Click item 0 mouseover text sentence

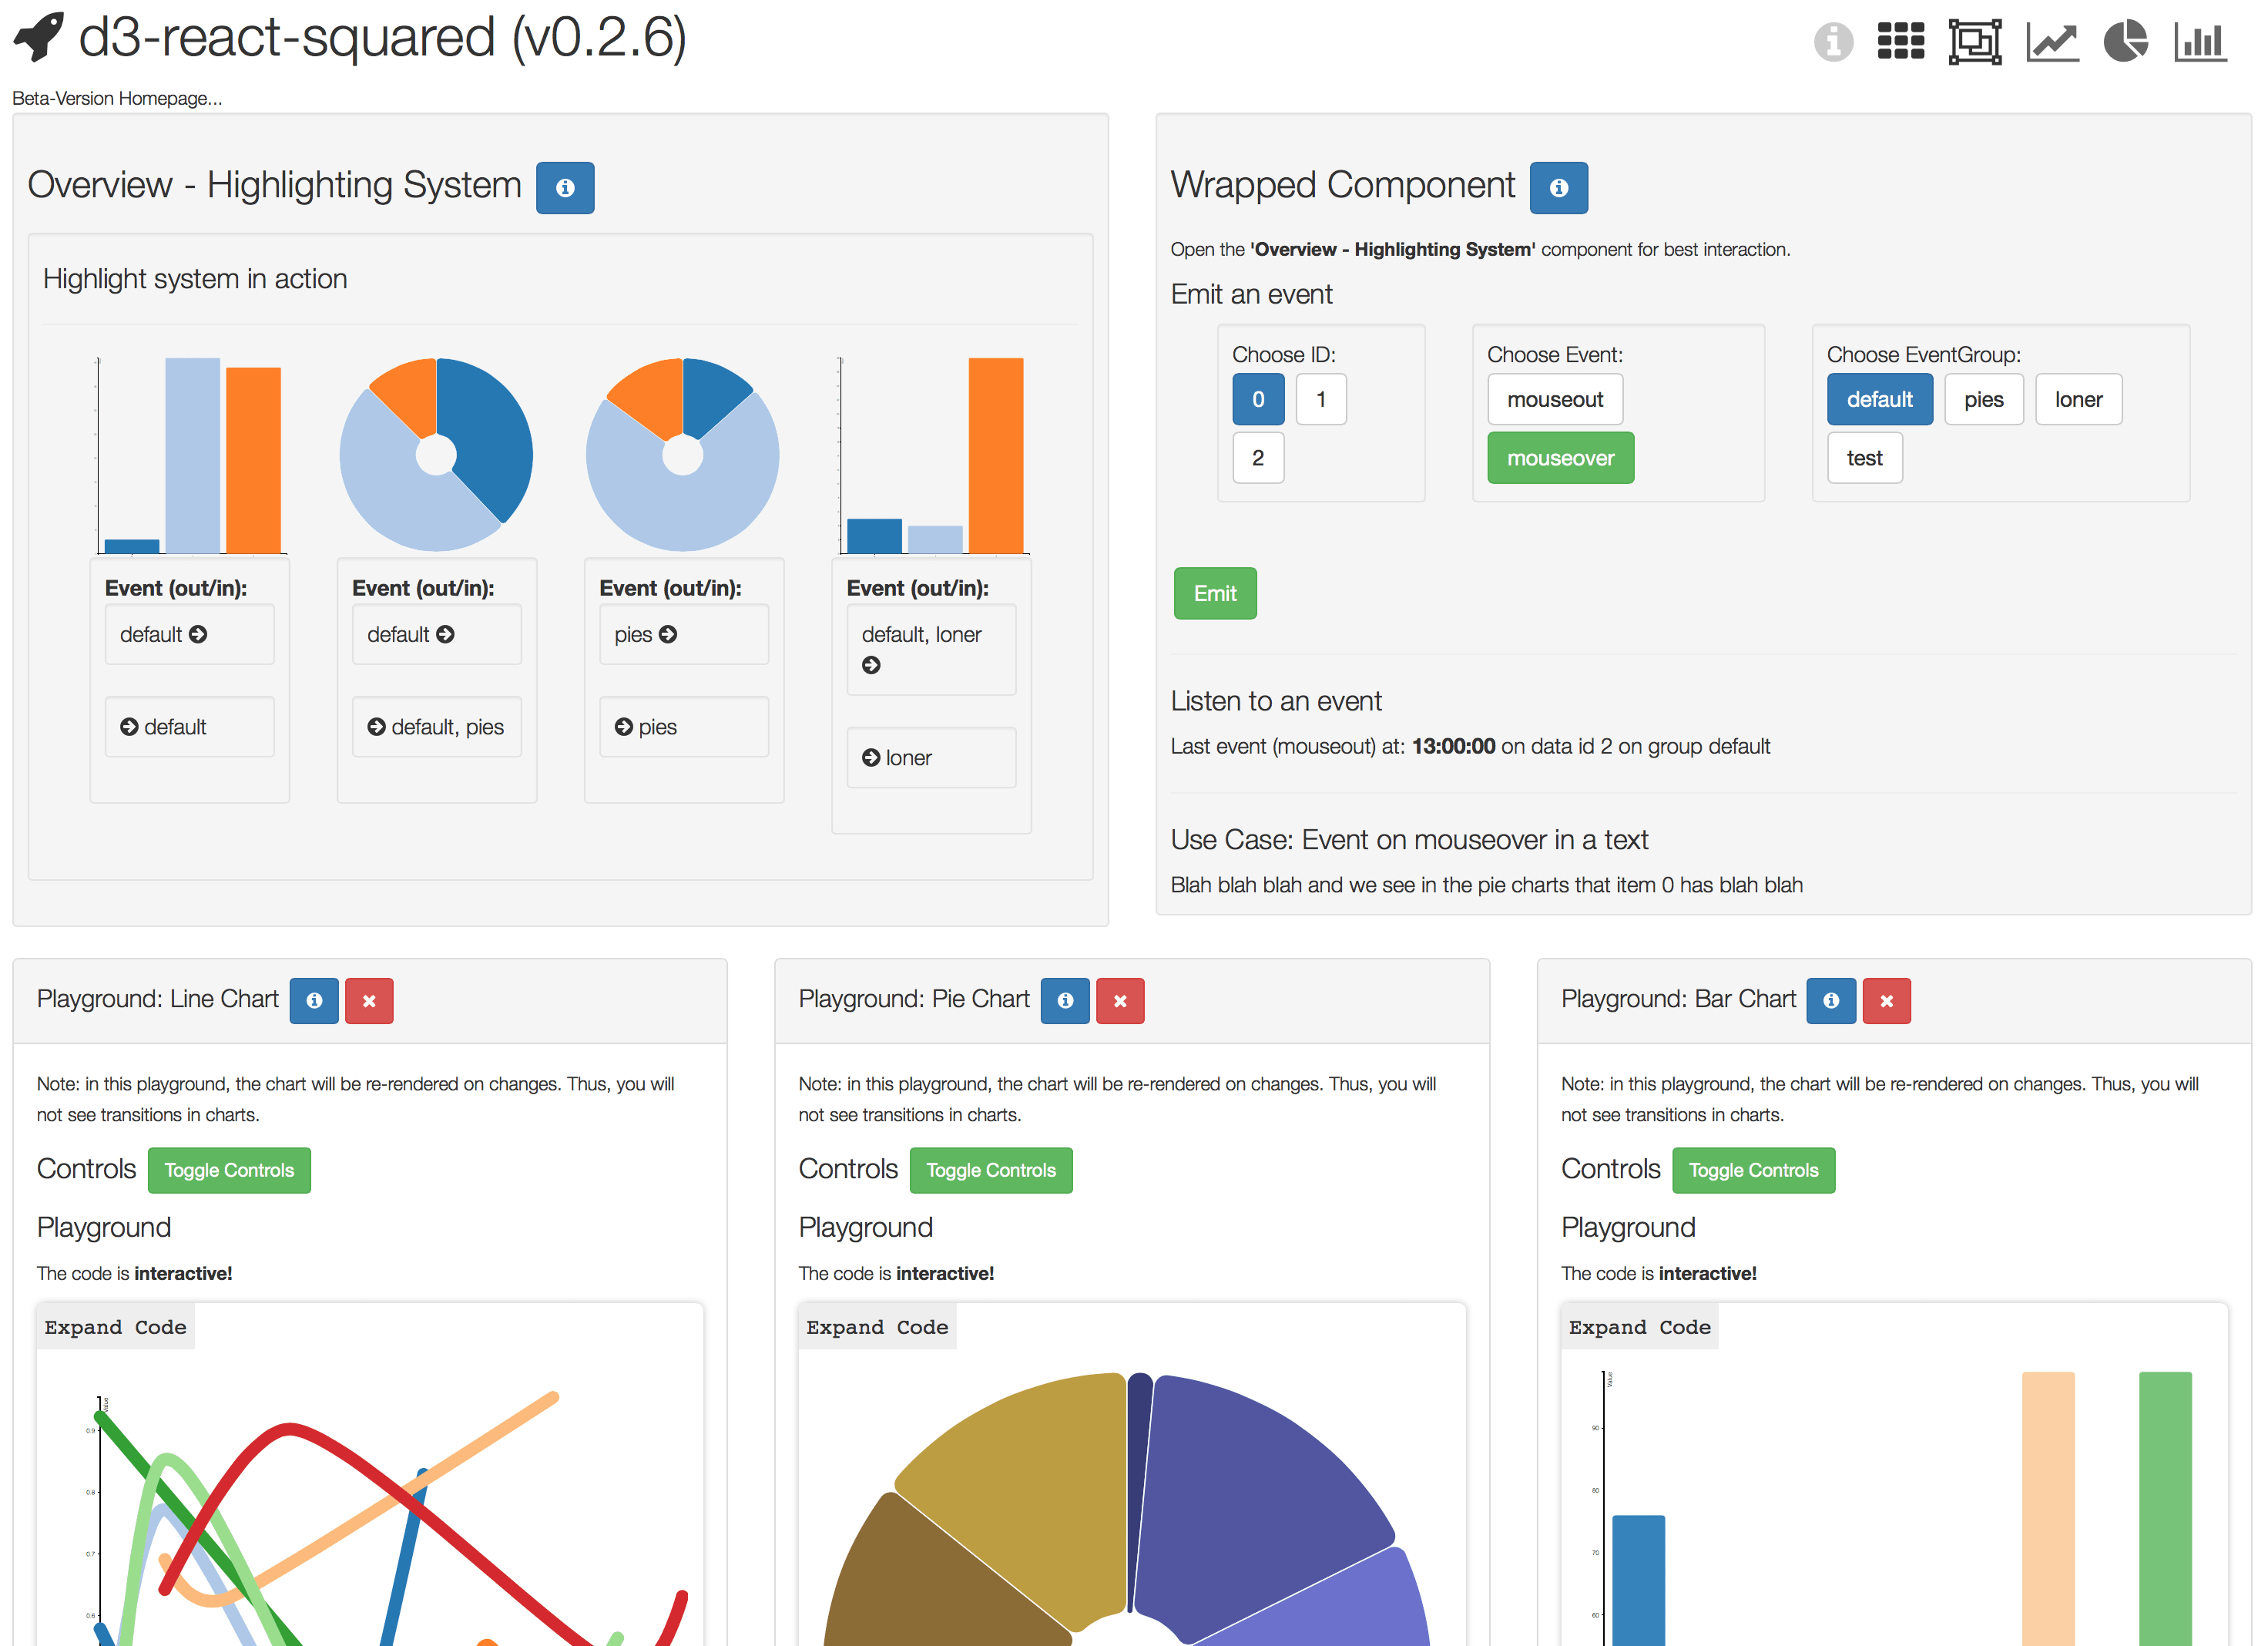(1486, 885)
